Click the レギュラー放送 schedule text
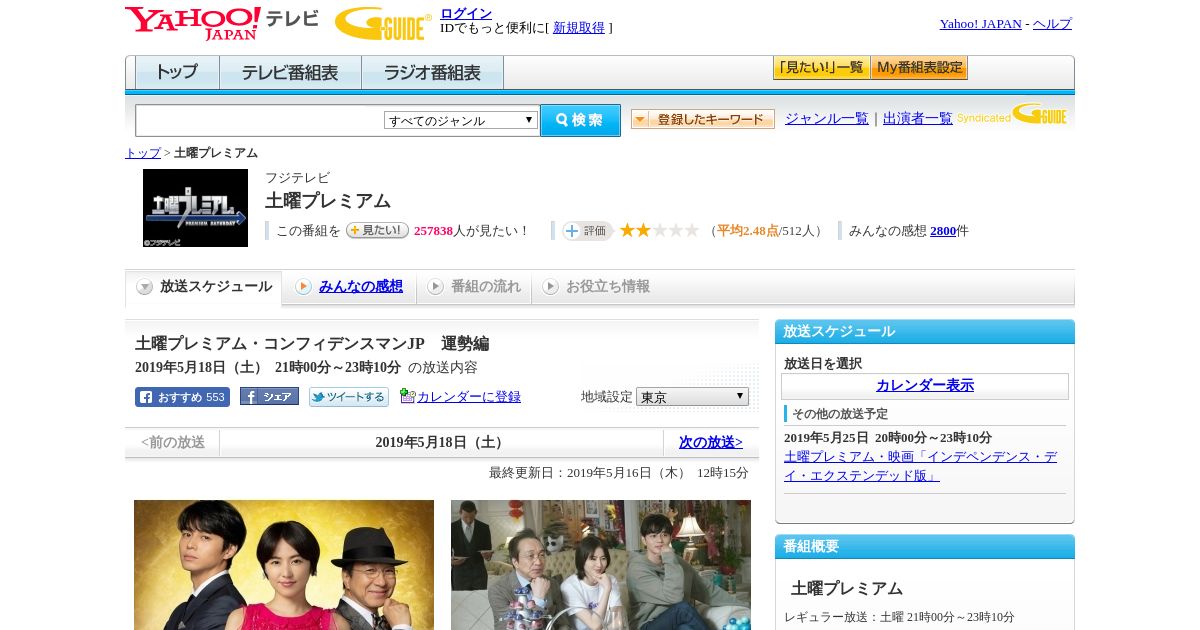The width and height of the screenshot is (1200, 630). pyautogui.click(x=899, y=617)
